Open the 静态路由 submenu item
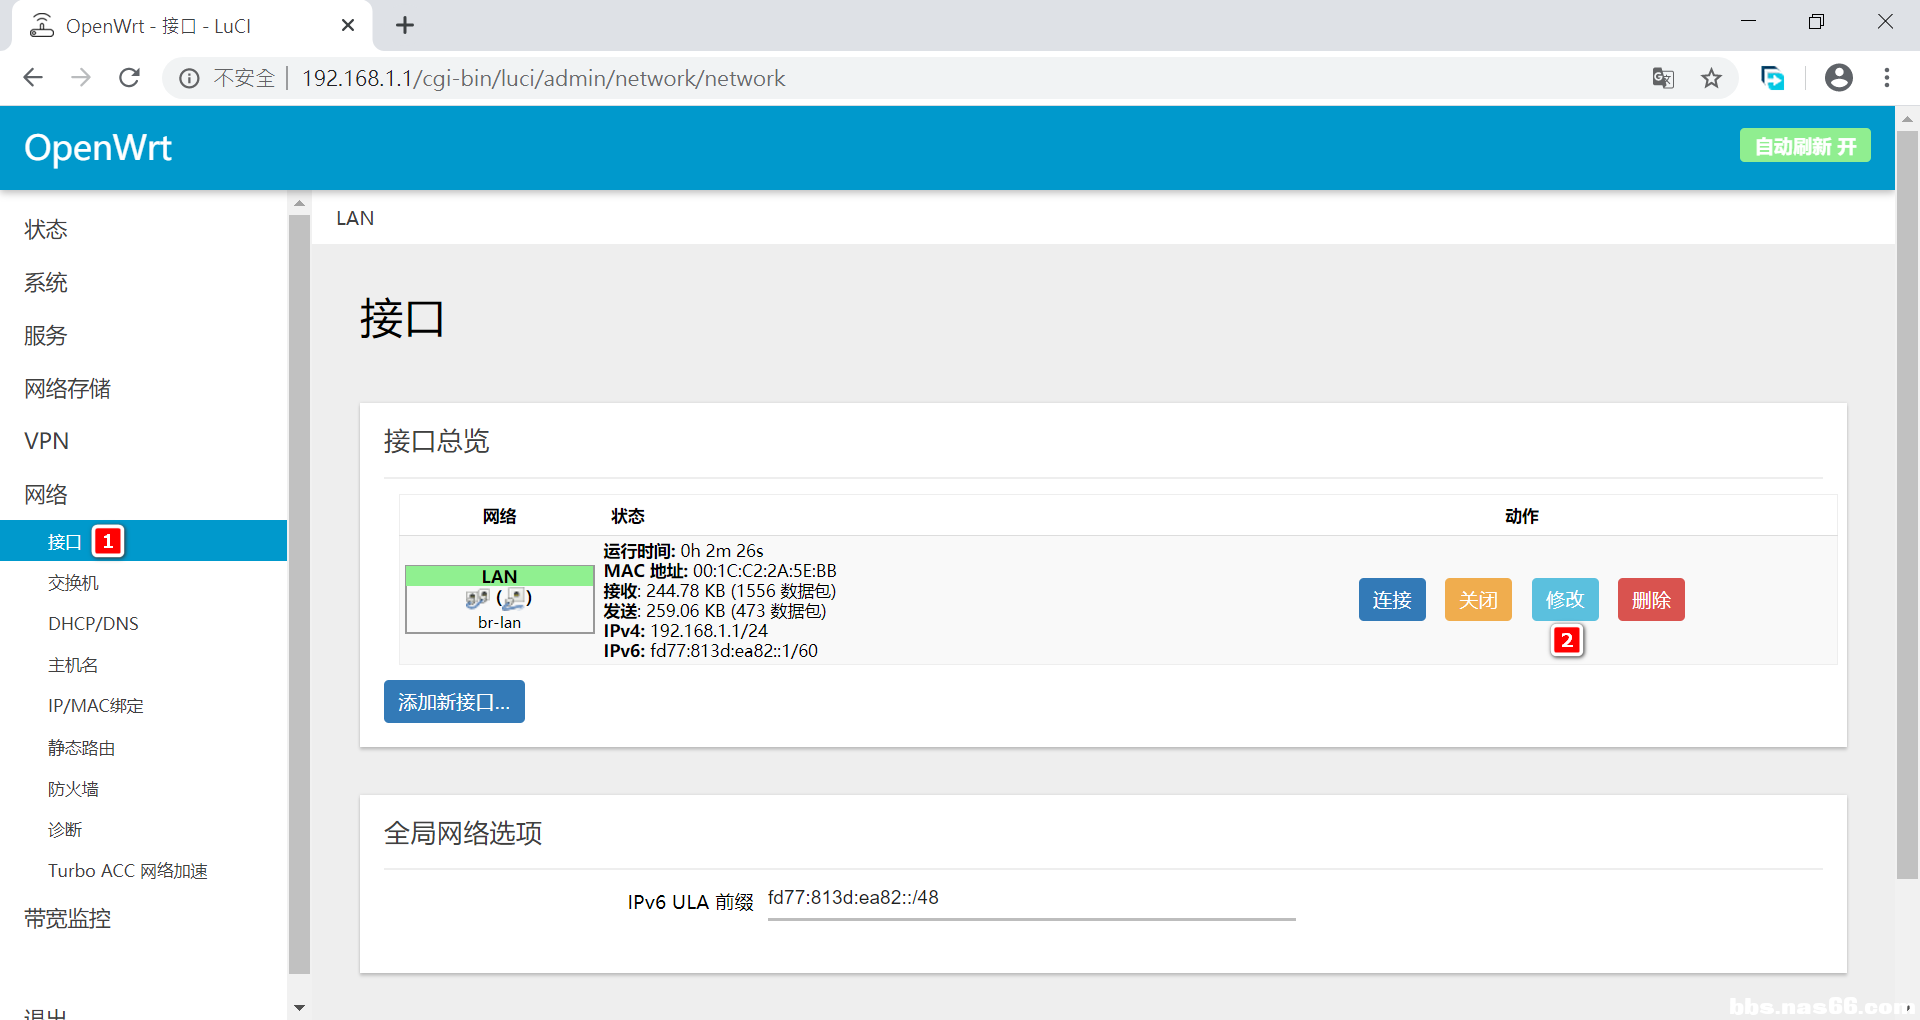Screen dimensions: 1920x1020 pos(82,748)
